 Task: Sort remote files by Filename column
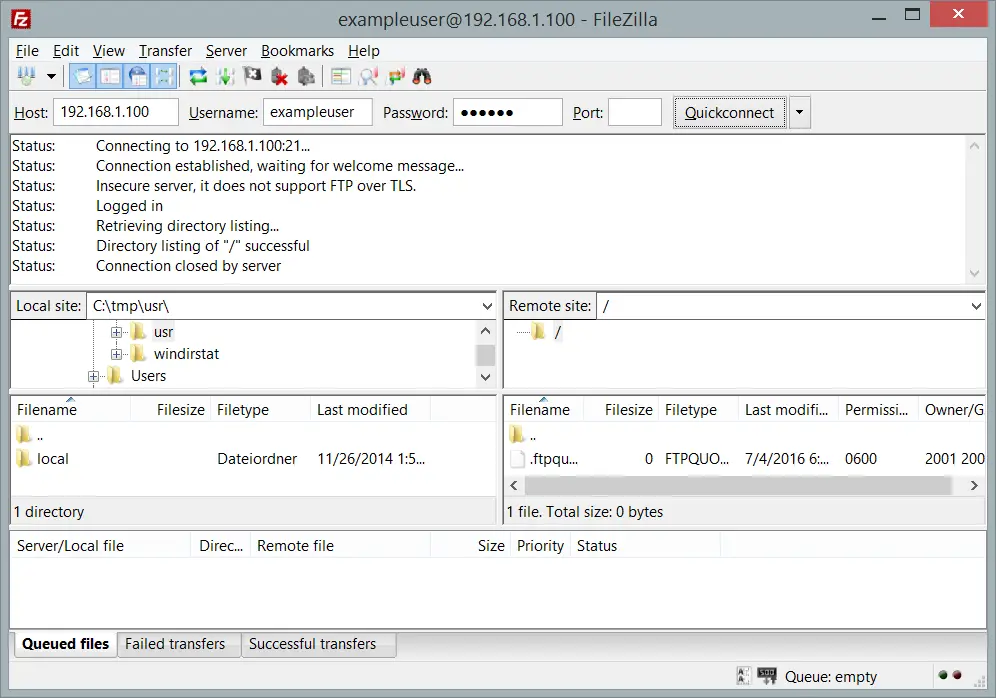[x=544, y=410]
